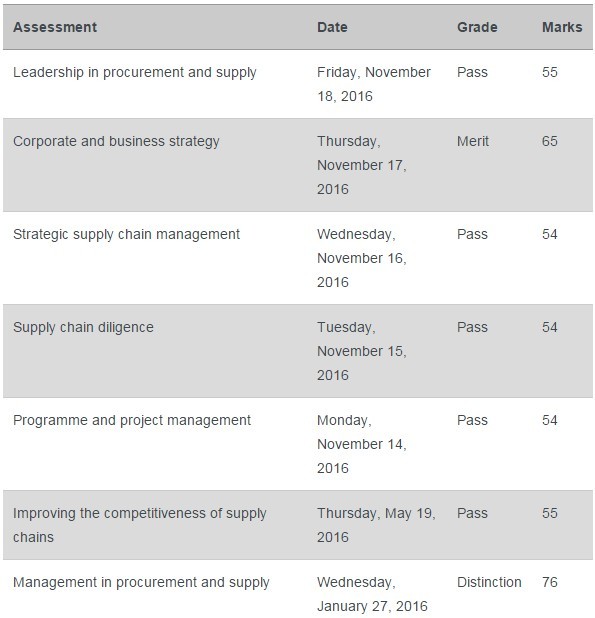Click the Friday, November 18, 2016 date
Viewport: 595px width, 618px height.
coord(374,84)
